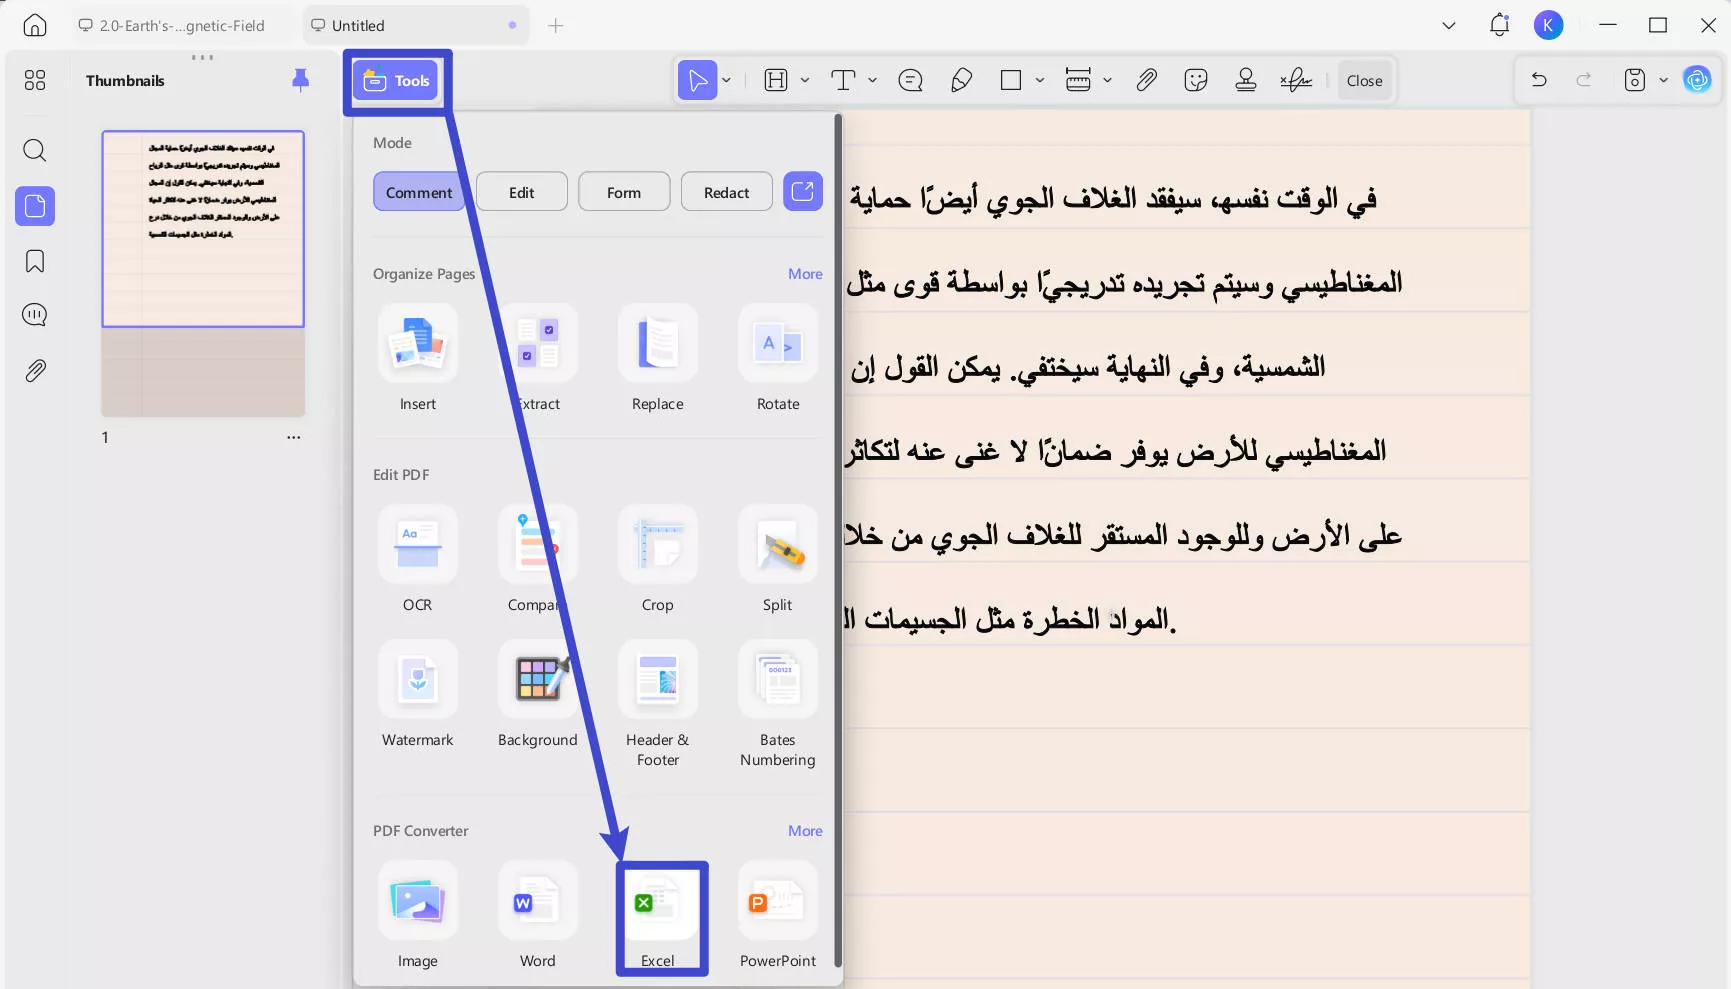
Task: Open the Stamp tool
Action: (1246, 80)
